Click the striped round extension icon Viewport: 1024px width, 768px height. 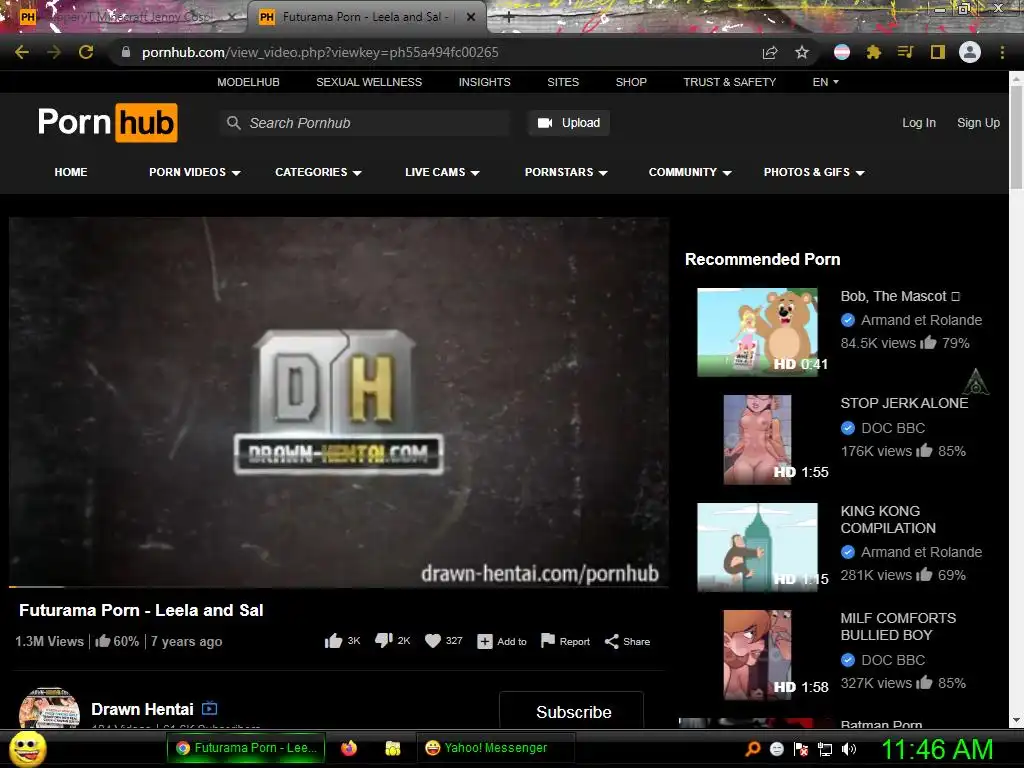[842, 52]
